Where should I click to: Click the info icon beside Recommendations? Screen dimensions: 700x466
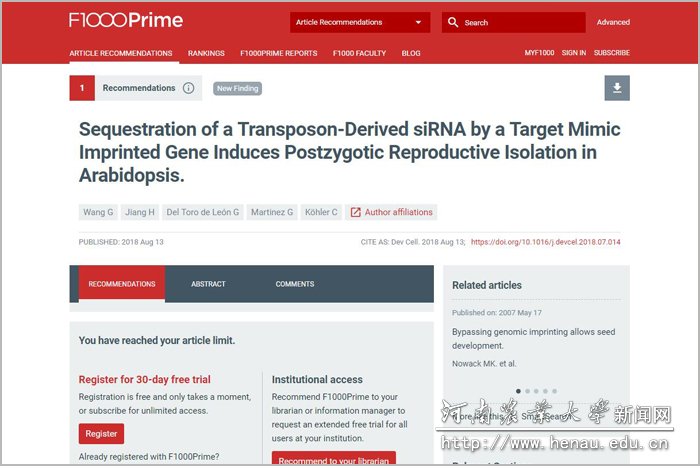(x=188, y=88)
